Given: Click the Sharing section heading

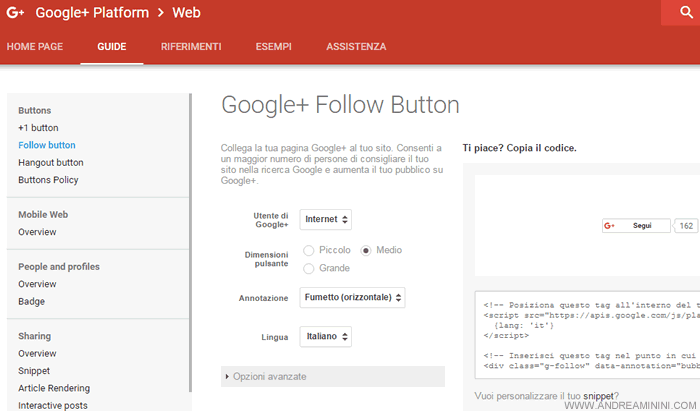Looking at the screenshot, I should click(x=34, y=336).
